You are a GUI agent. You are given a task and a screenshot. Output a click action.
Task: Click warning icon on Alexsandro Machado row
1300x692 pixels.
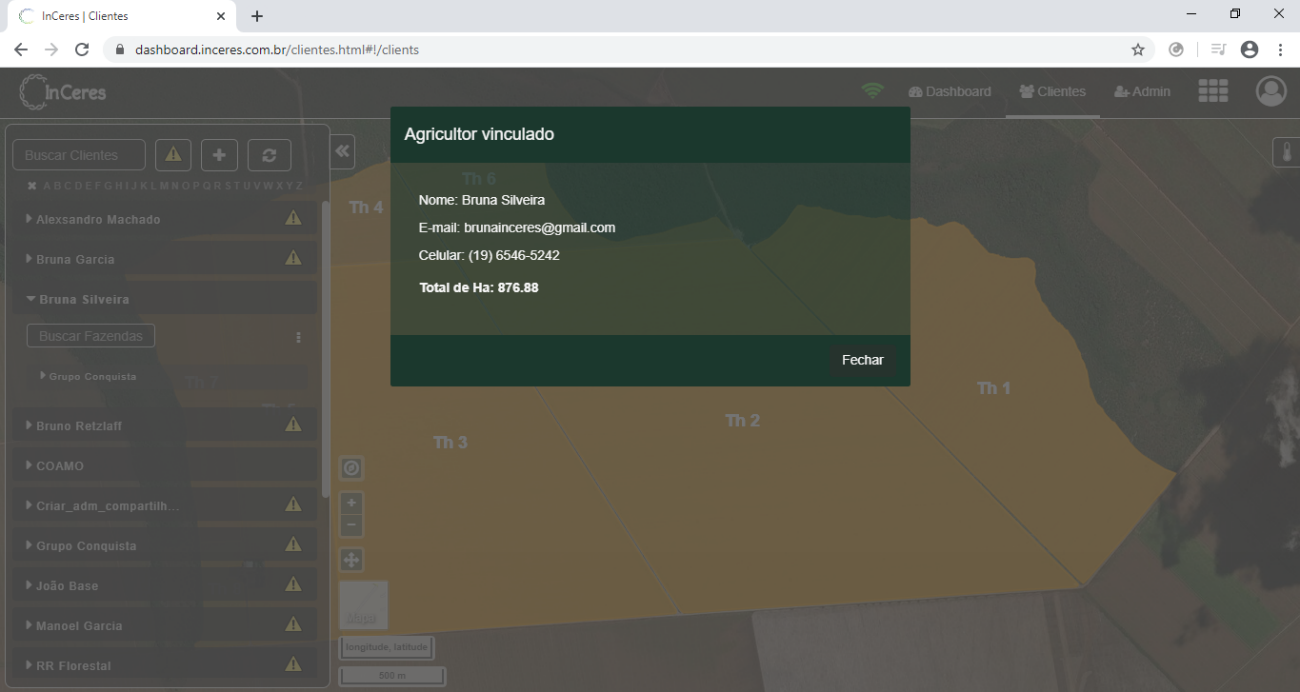coord(293,218)
